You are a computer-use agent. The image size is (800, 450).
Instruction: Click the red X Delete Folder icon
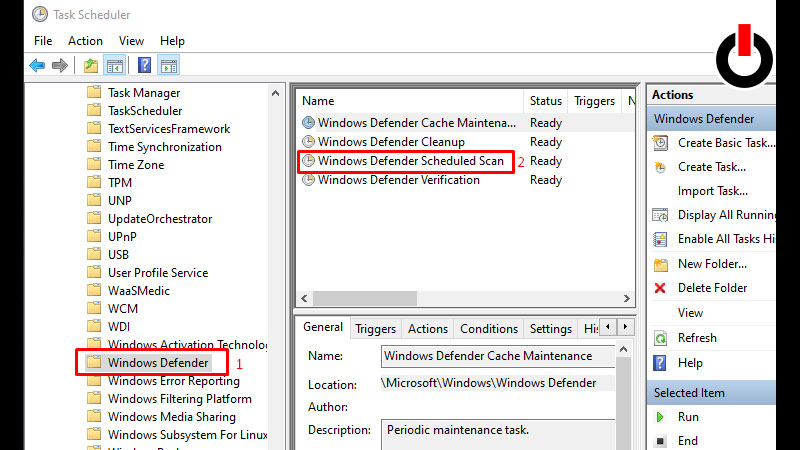pos(660,288)
